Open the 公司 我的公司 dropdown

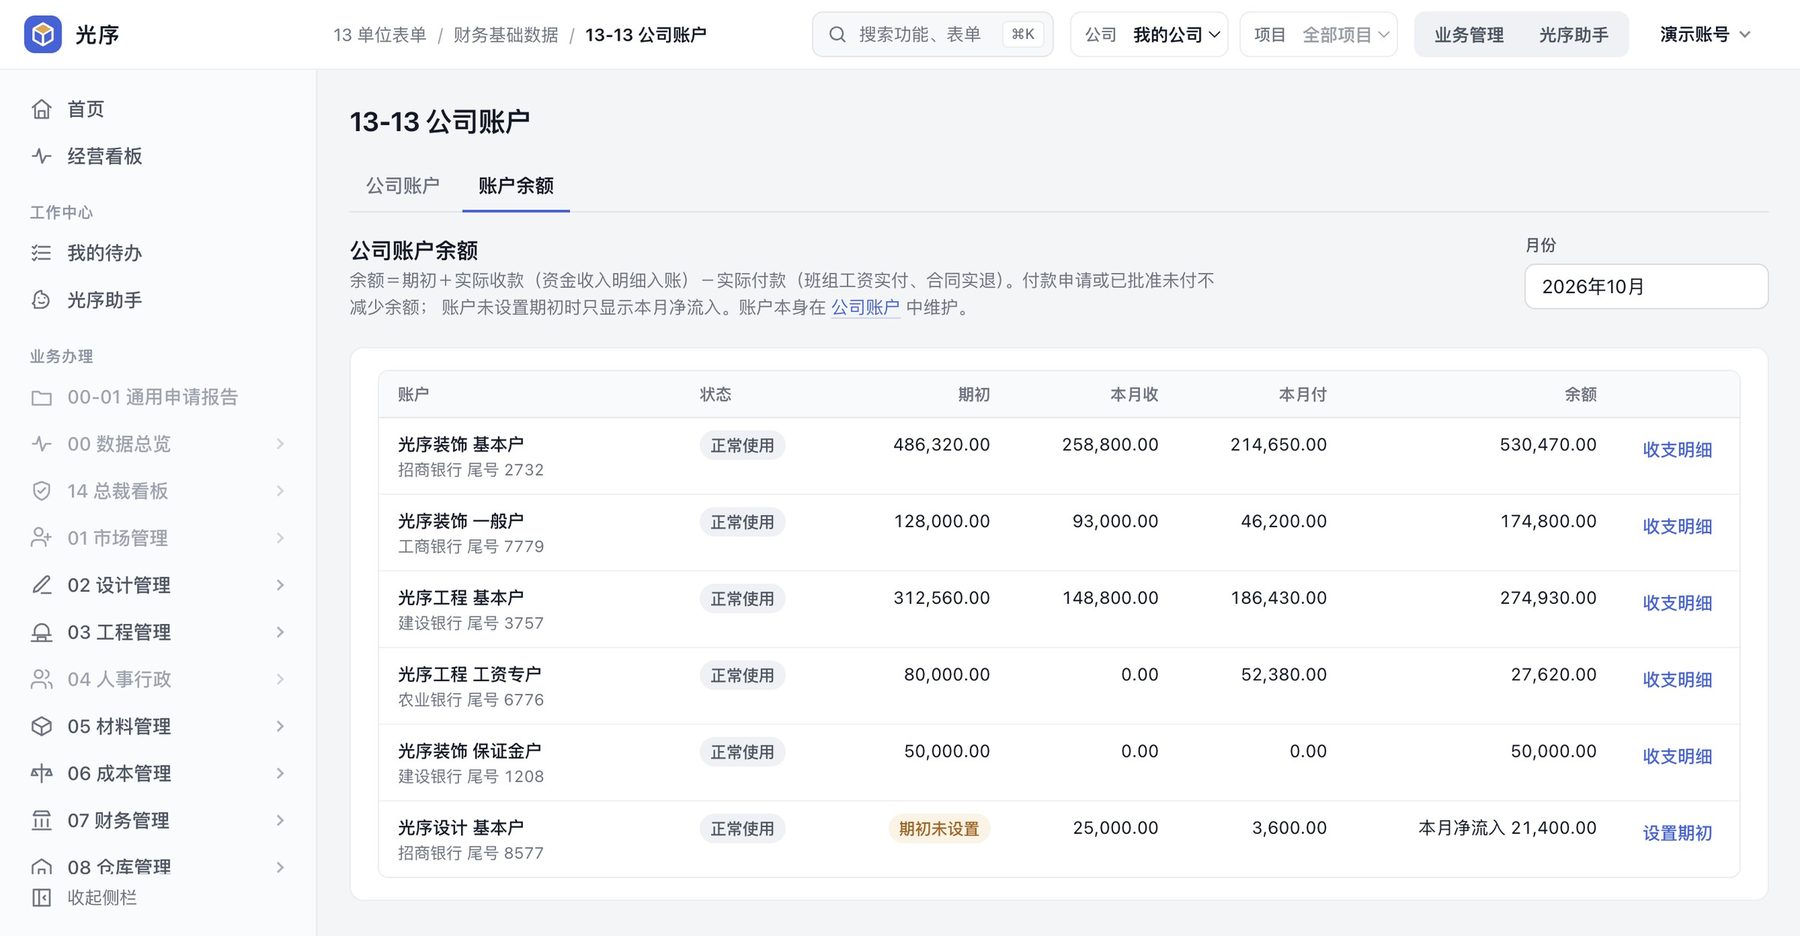tap(1149, 35)
